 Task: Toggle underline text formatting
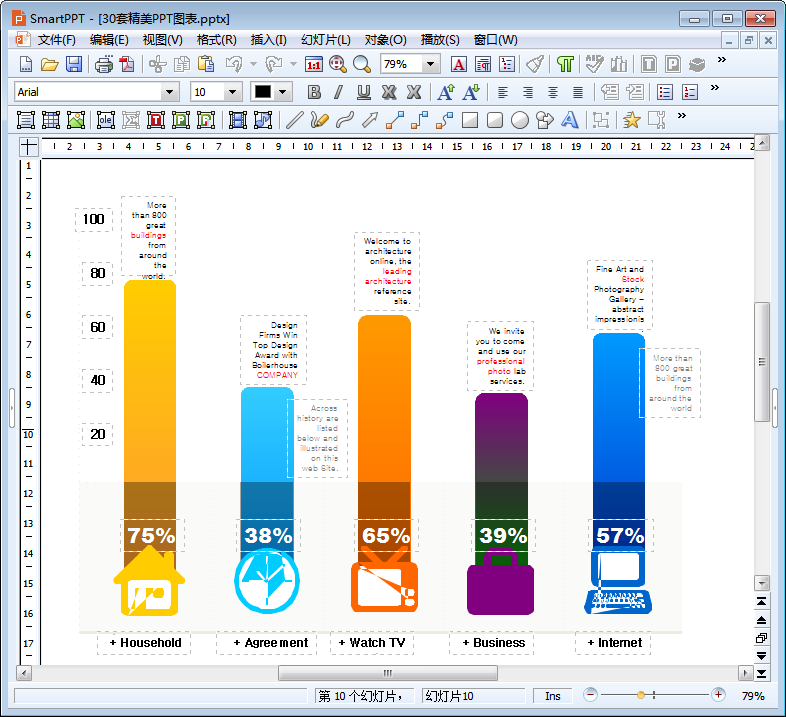364,92
